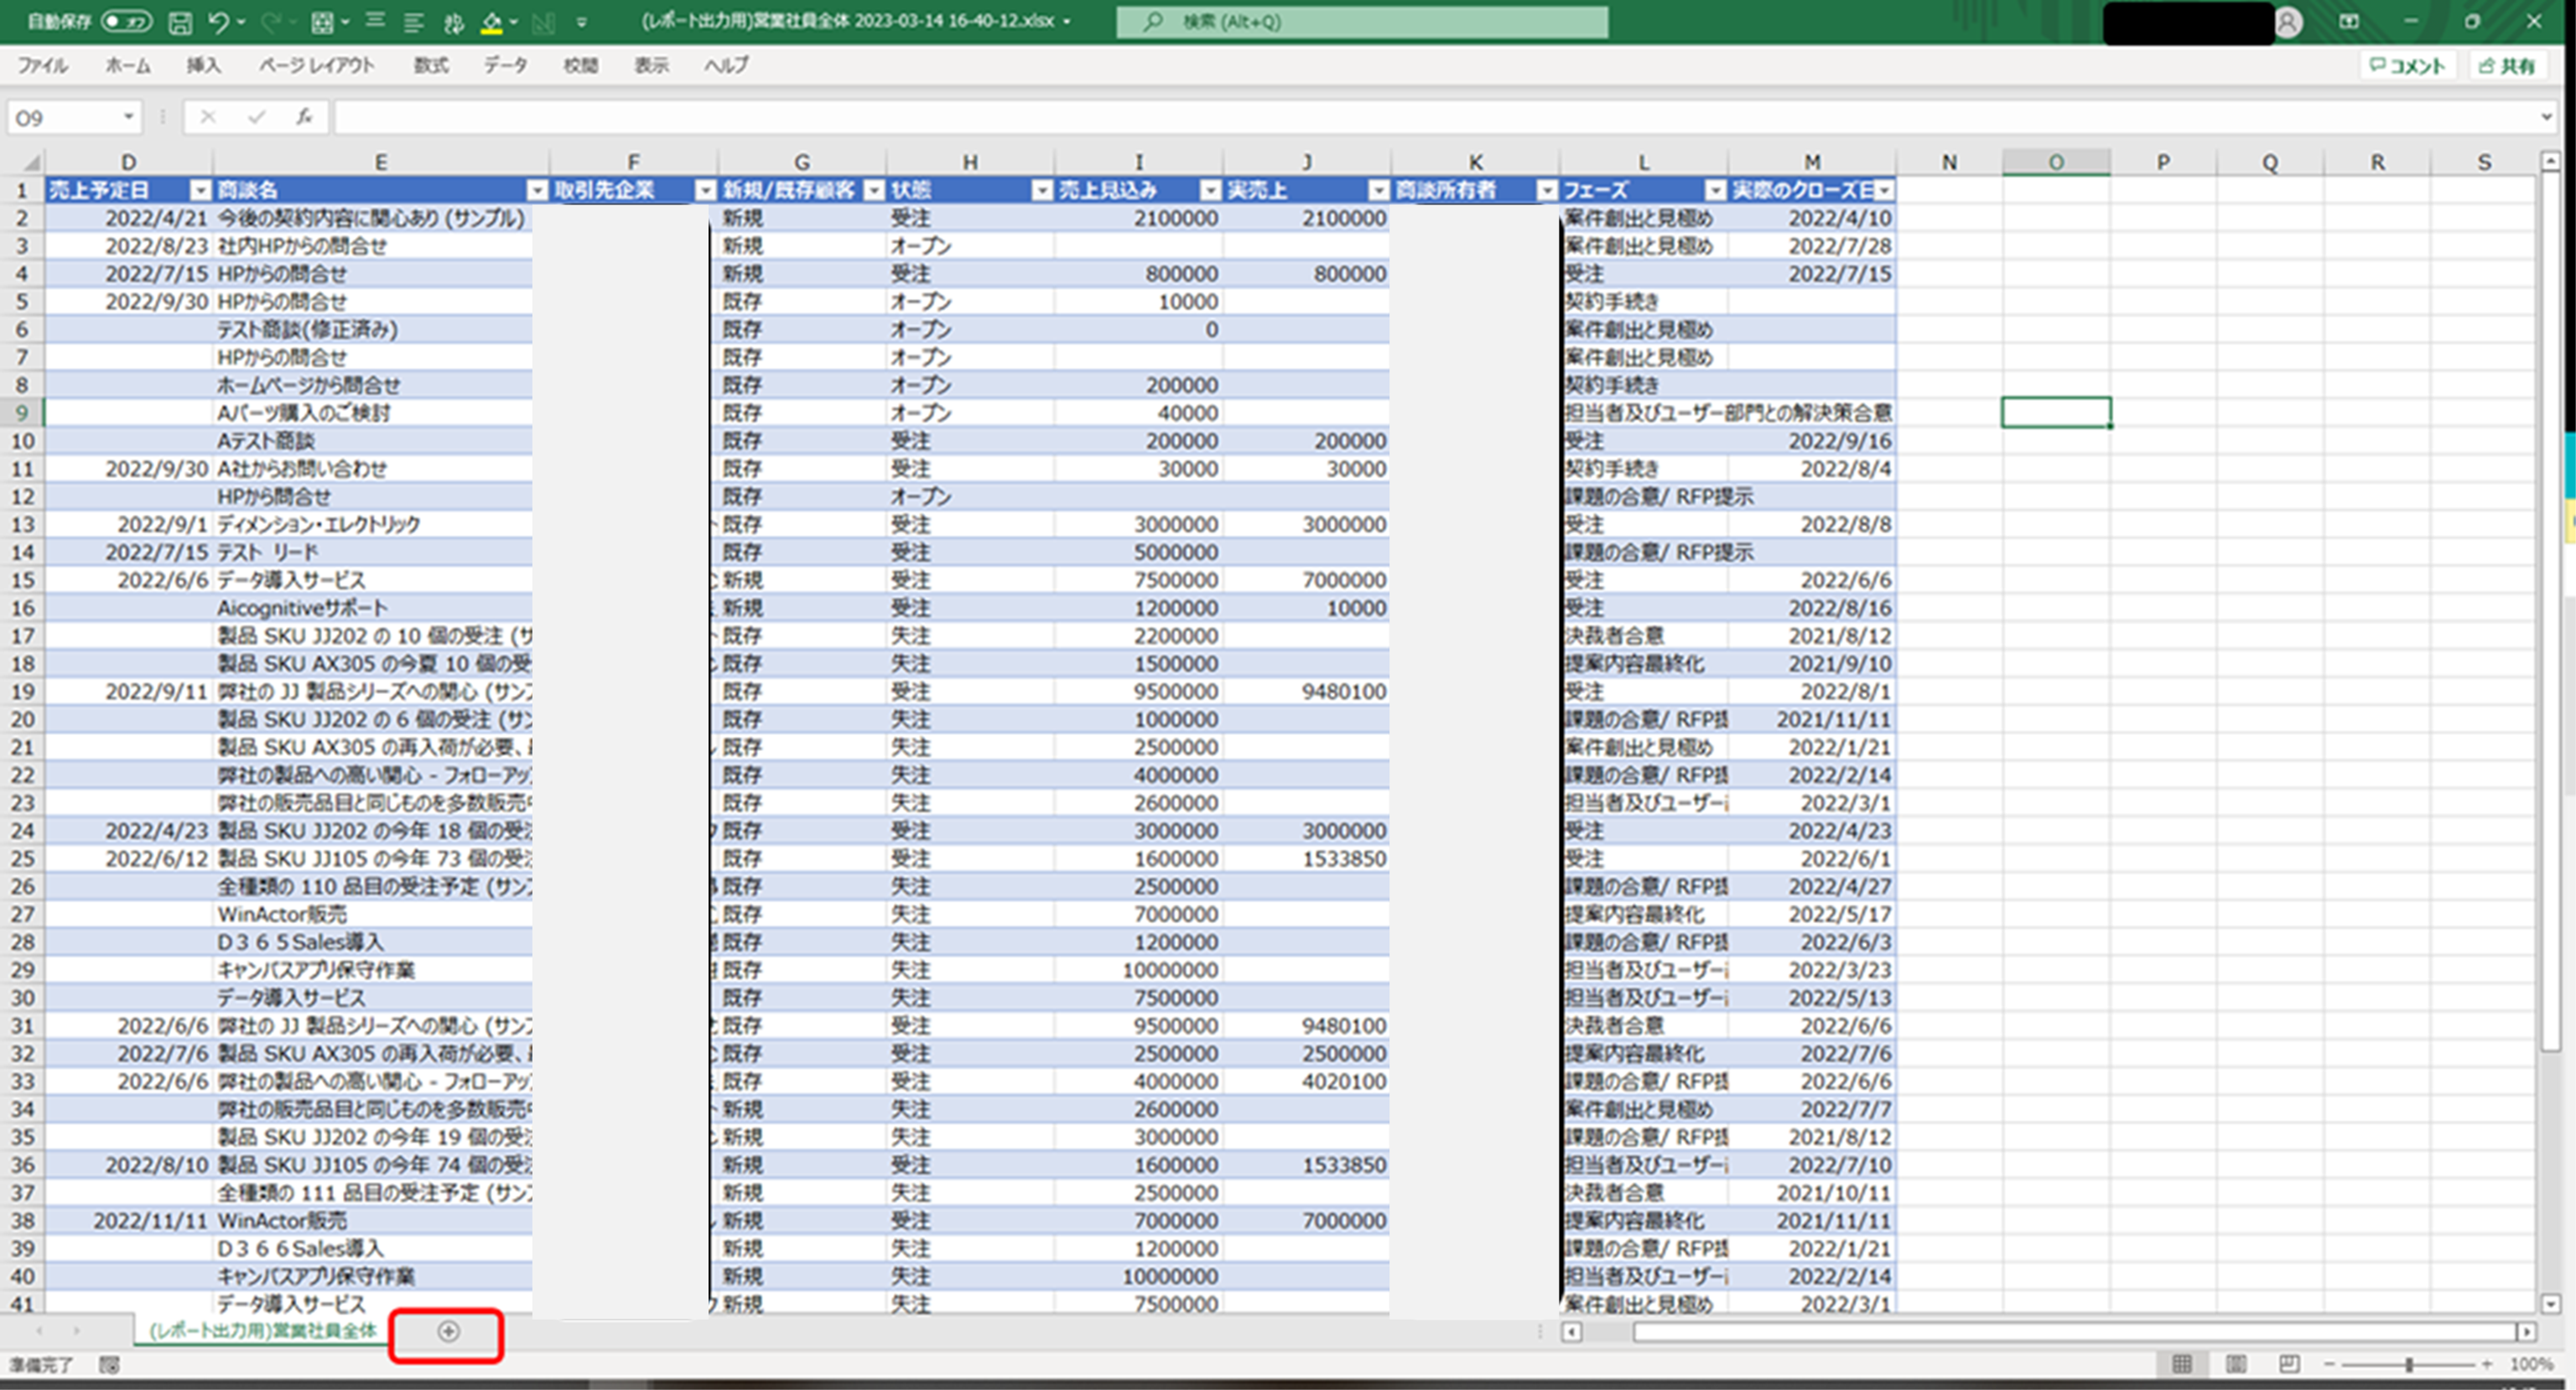Switch to the 挿入 ribbon tab
Screen dimensions: 2576x1390
point(203,66)
